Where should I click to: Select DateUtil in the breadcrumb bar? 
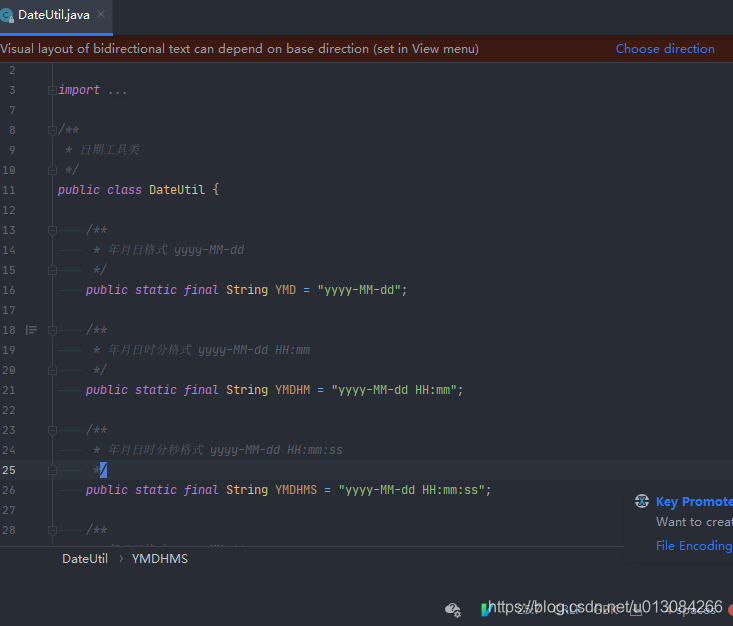pos(85,559)
